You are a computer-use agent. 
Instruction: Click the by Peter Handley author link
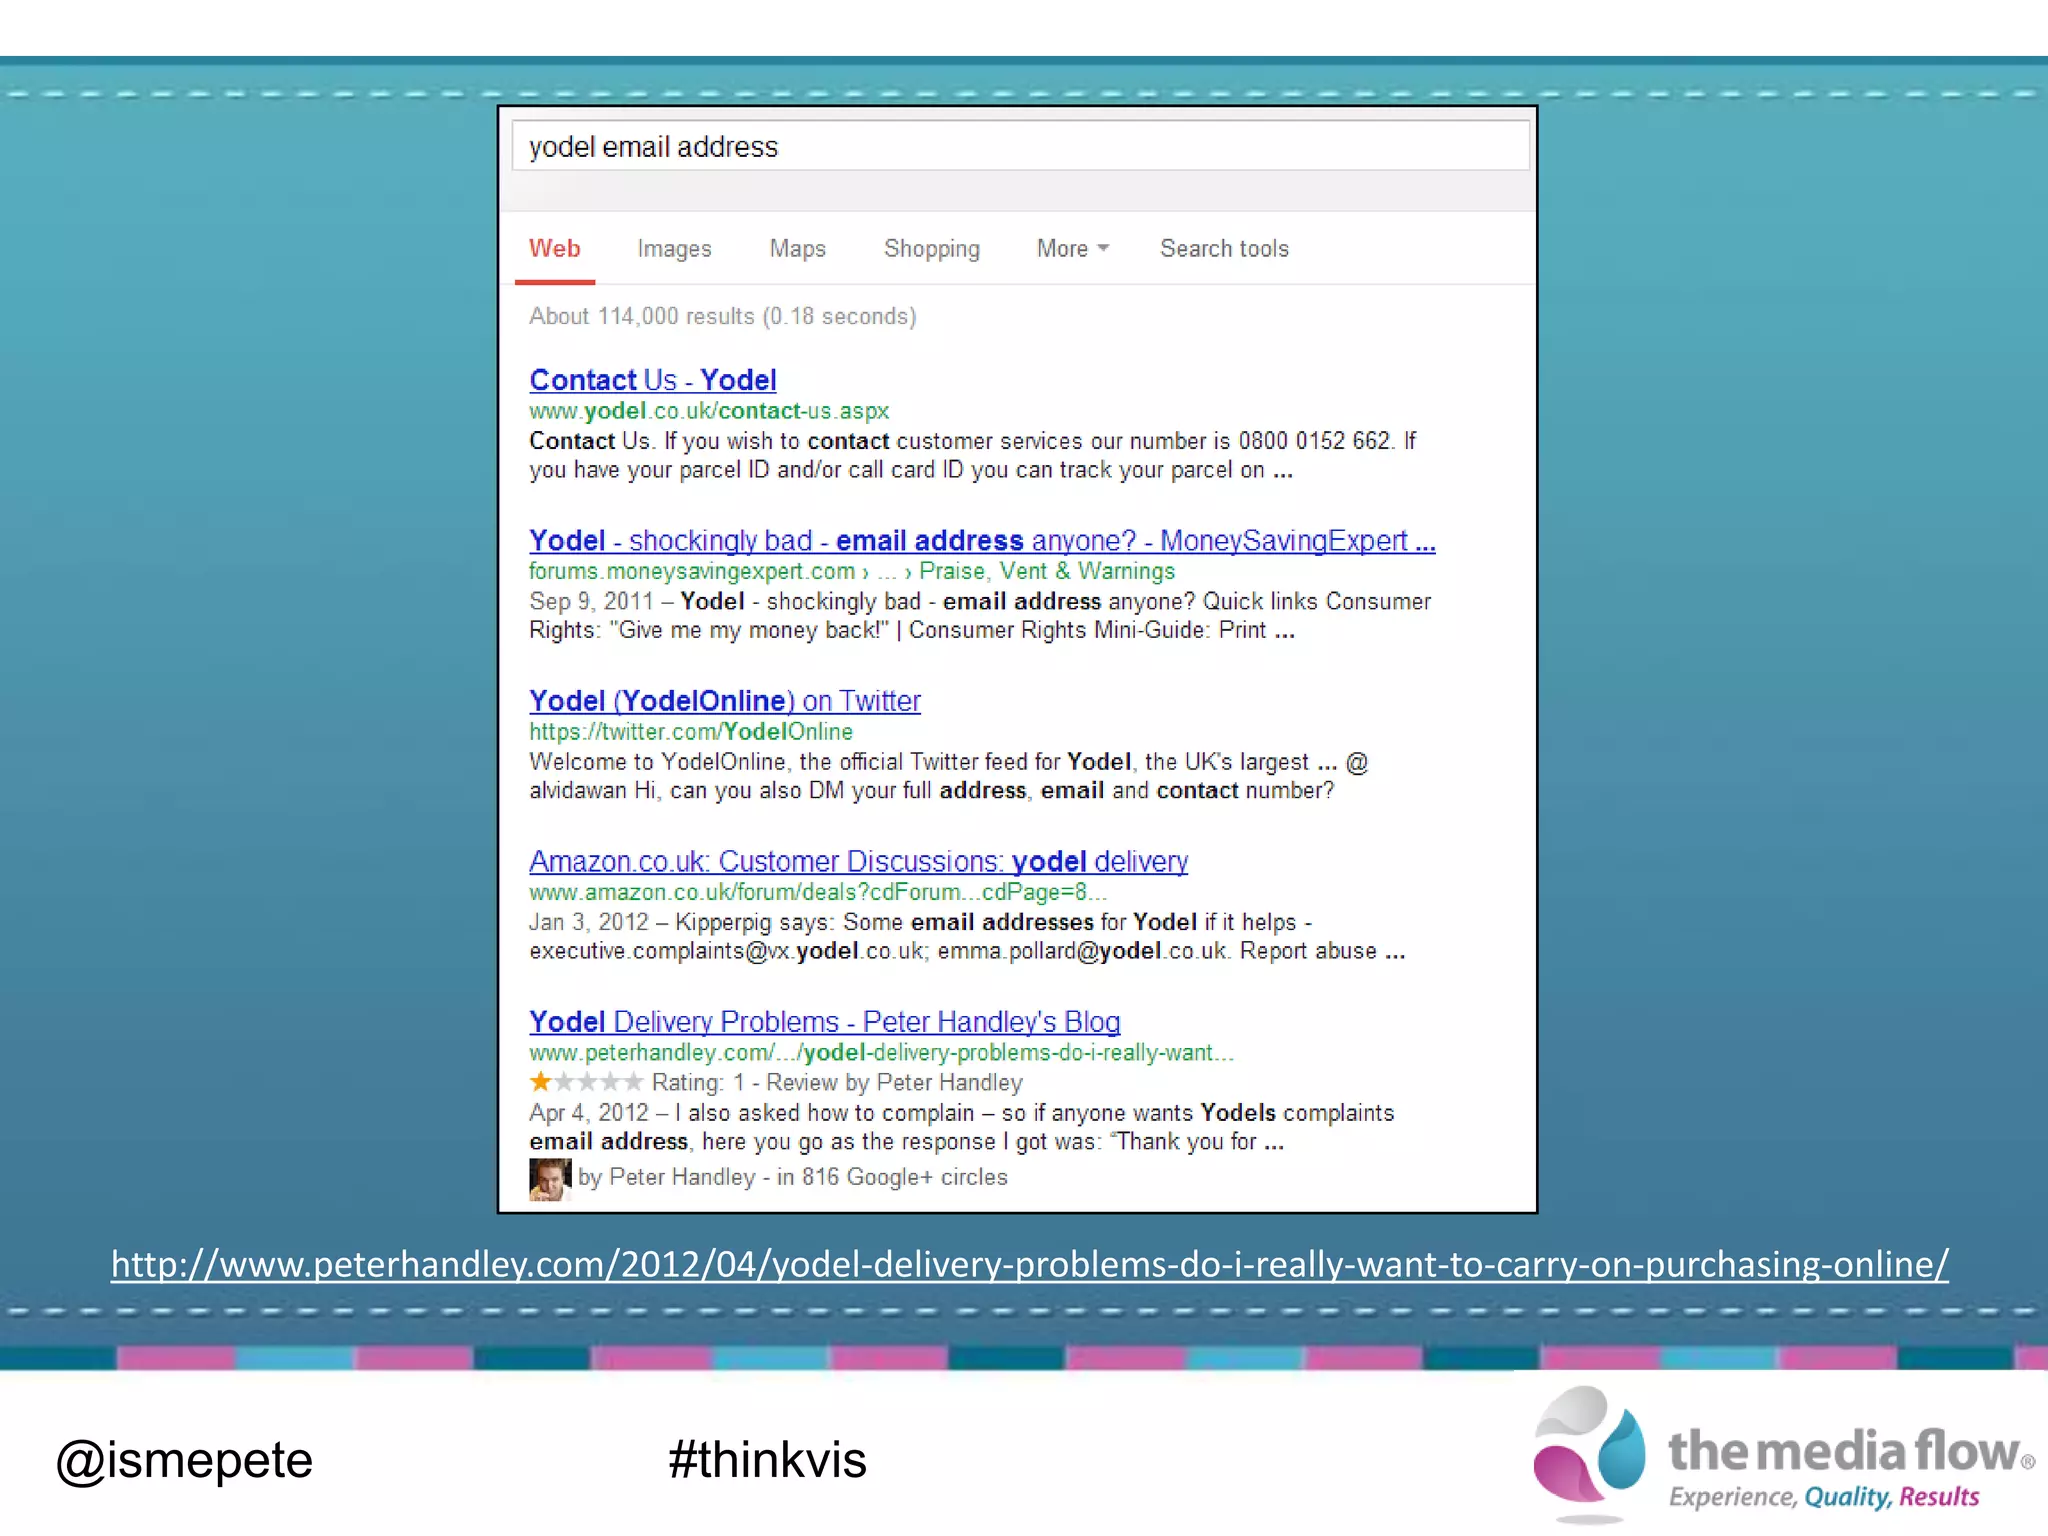(682, 1177)
